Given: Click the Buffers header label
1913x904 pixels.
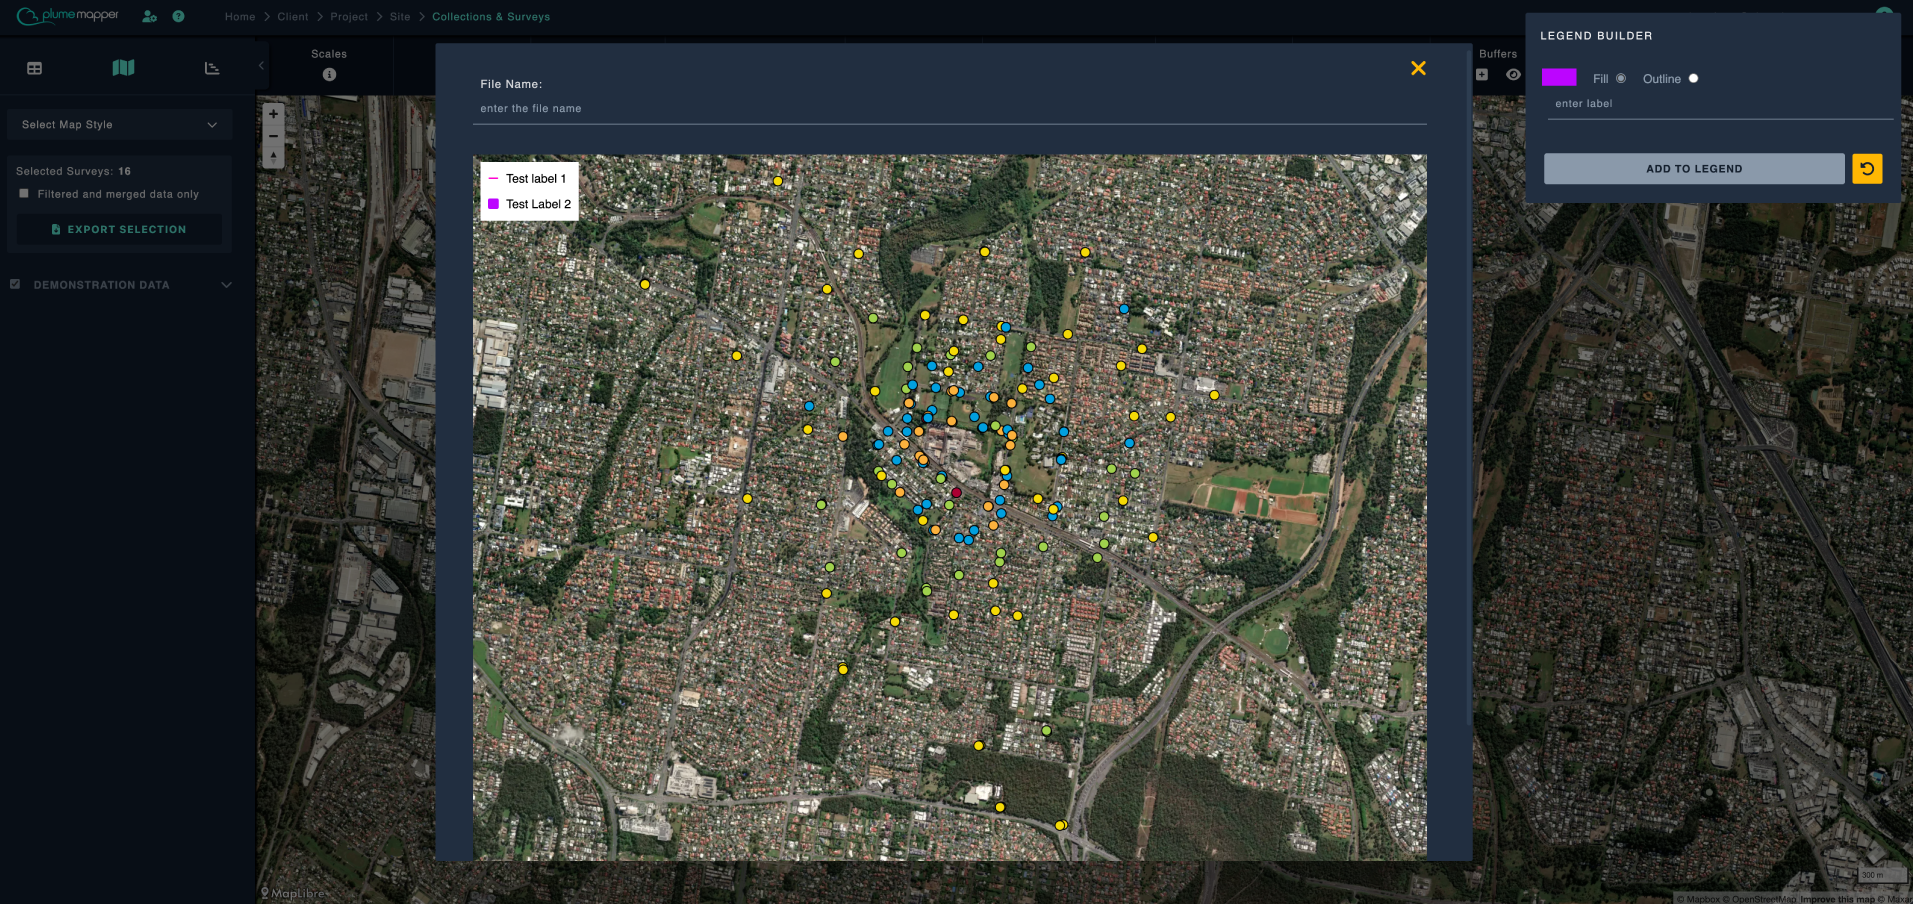Looking at the screenshot, I should (x=1498, y=54).
